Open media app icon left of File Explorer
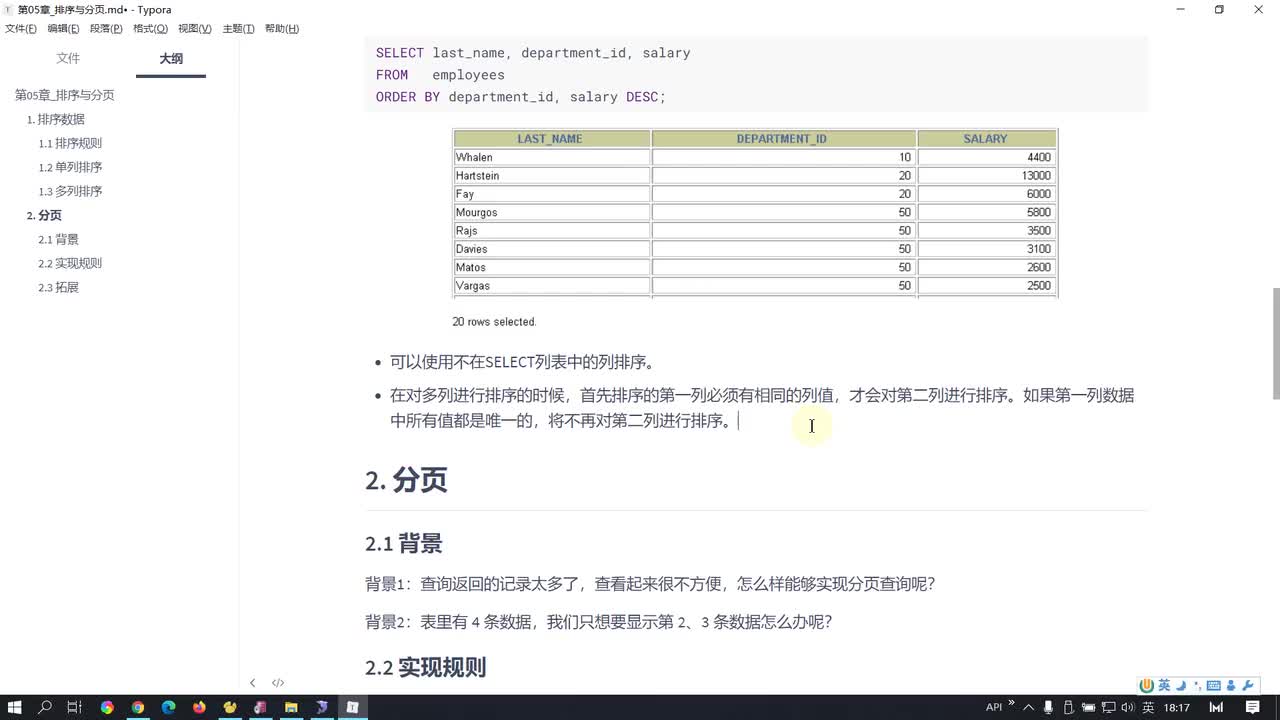The image size is (1280, 720). 260,707
